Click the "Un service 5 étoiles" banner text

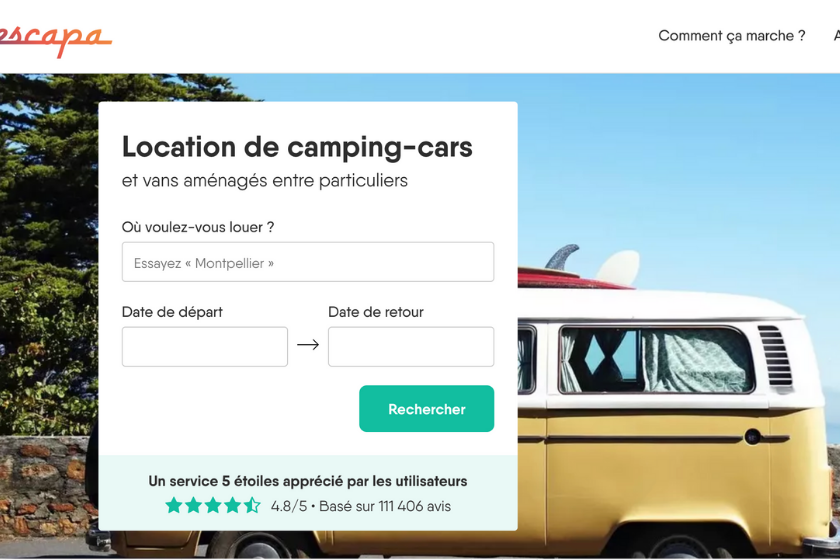point(308,481)
